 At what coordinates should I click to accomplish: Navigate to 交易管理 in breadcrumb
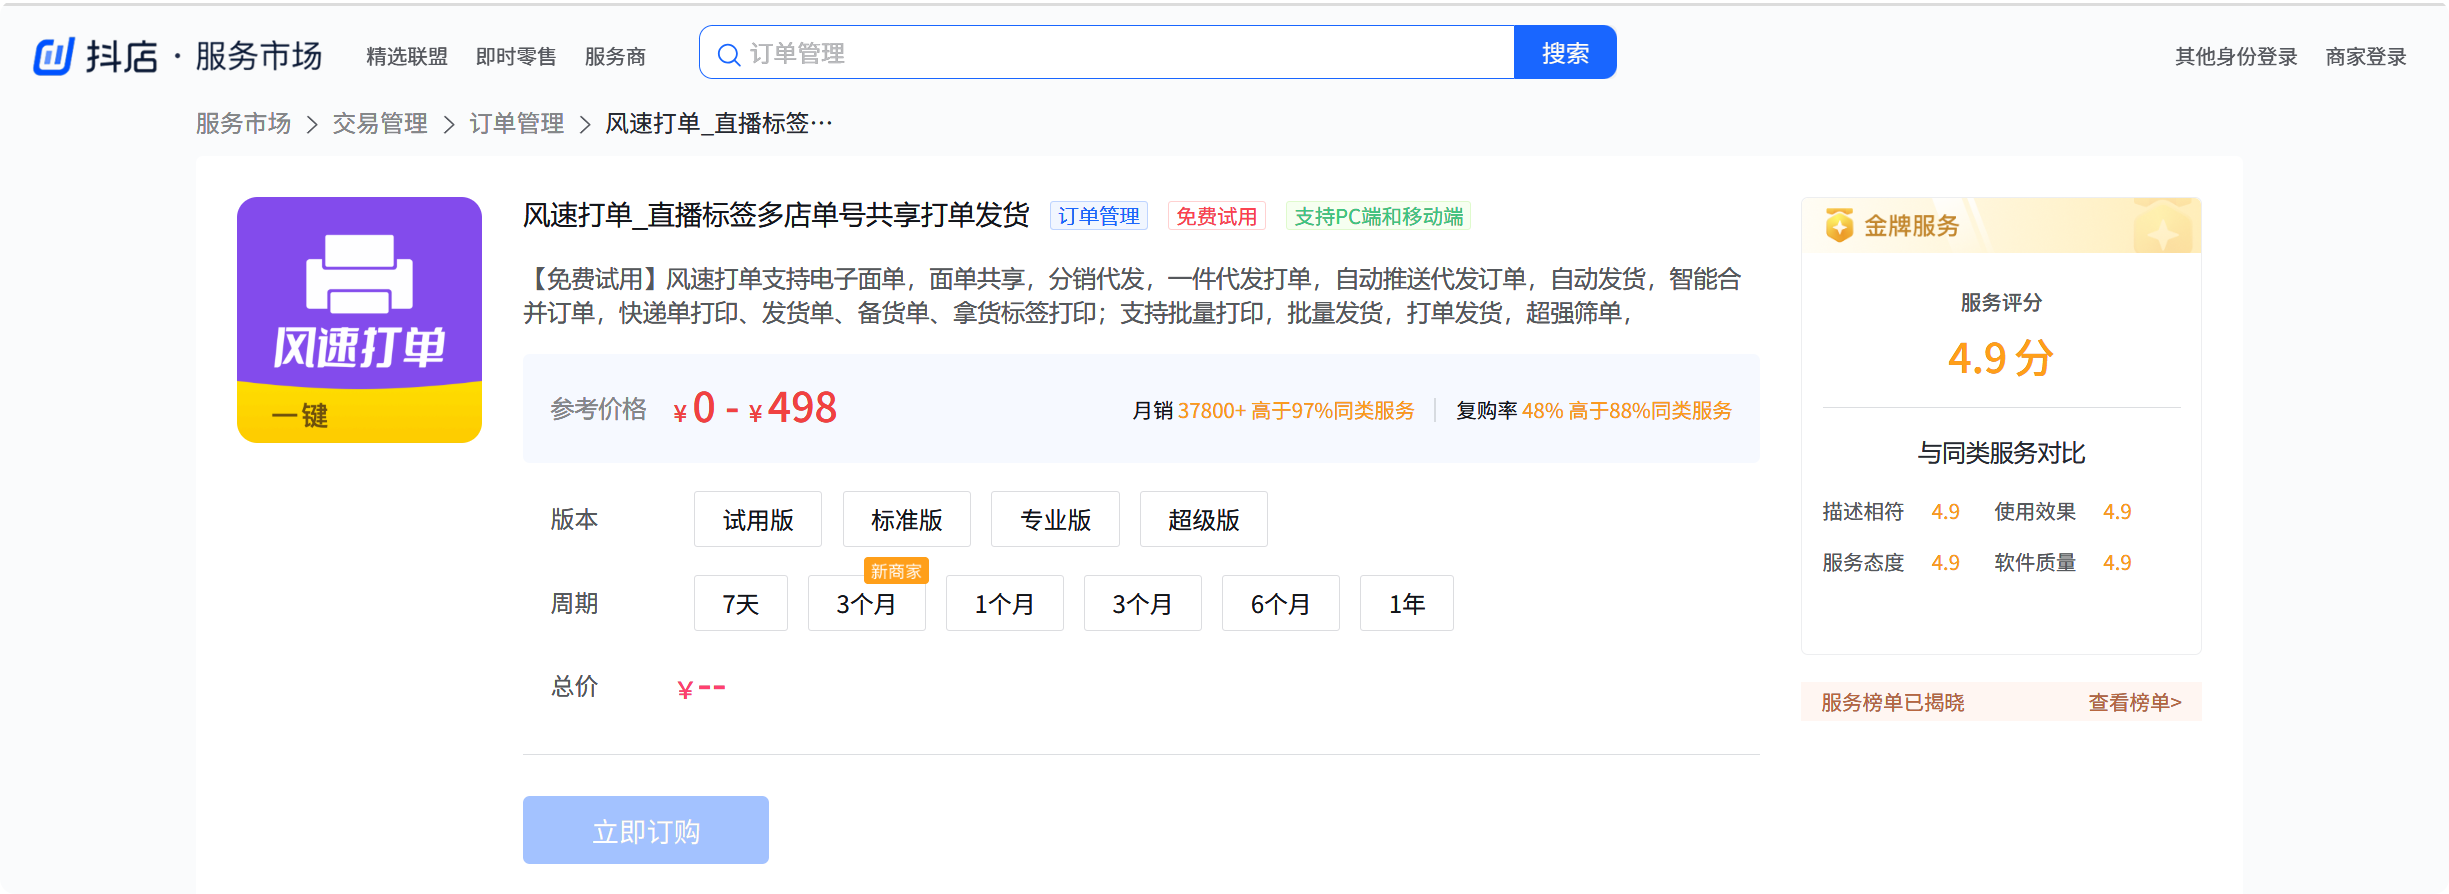[x=380, y=124]
